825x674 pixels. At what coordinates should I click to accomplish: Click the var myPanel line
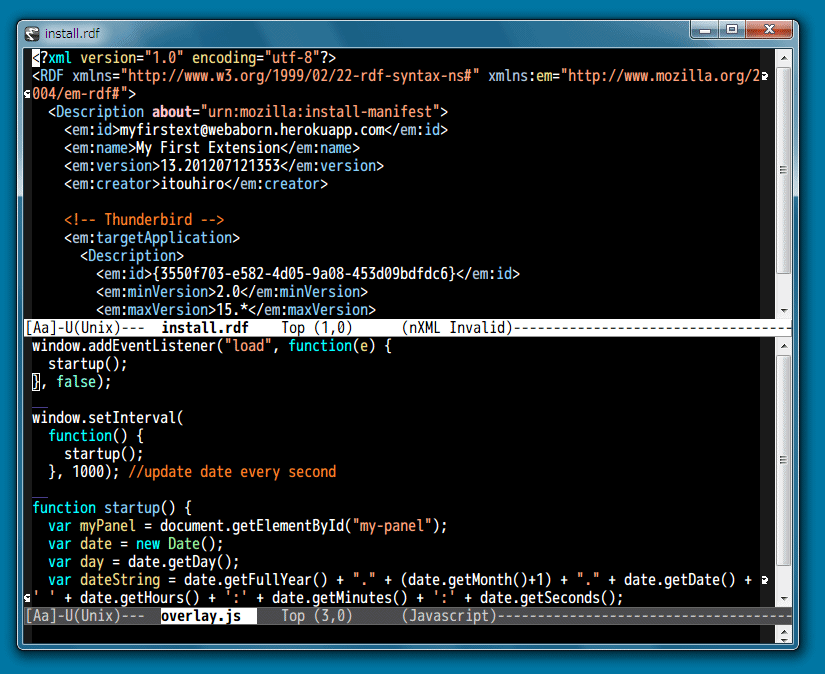point(248,526)
